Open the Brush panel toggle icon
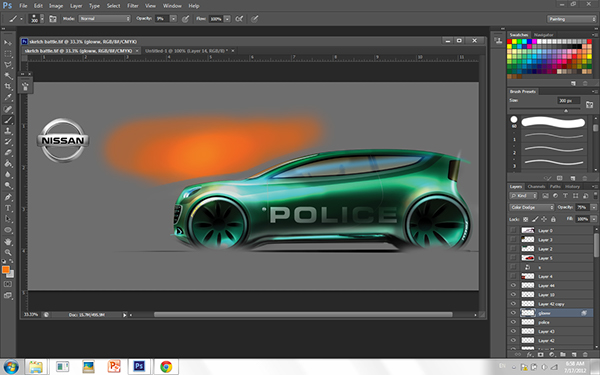This screenshot has height=375, width=600. coord(53,19)
